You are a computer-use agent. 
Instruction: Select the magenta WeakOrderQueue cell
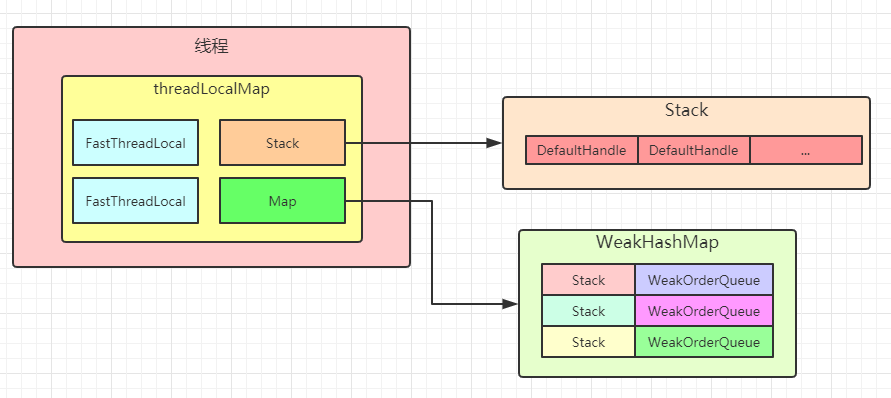point(704,311)
